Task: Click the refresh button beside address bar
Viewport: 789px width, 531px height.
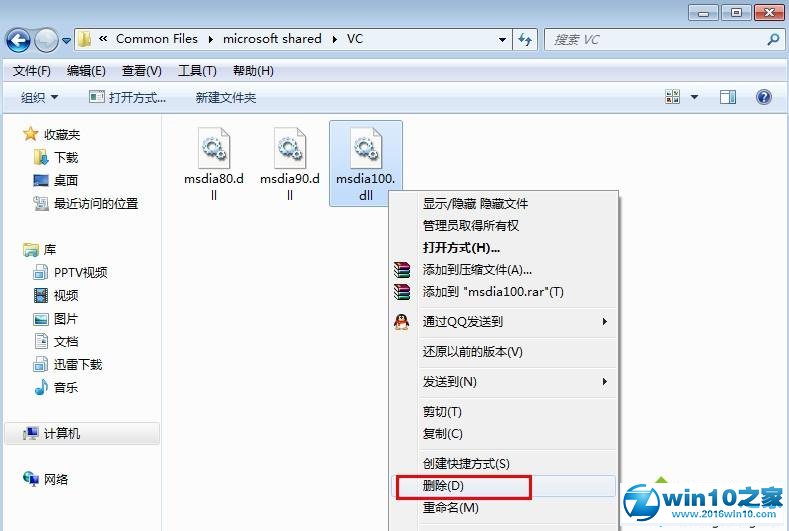Action: 526,40
